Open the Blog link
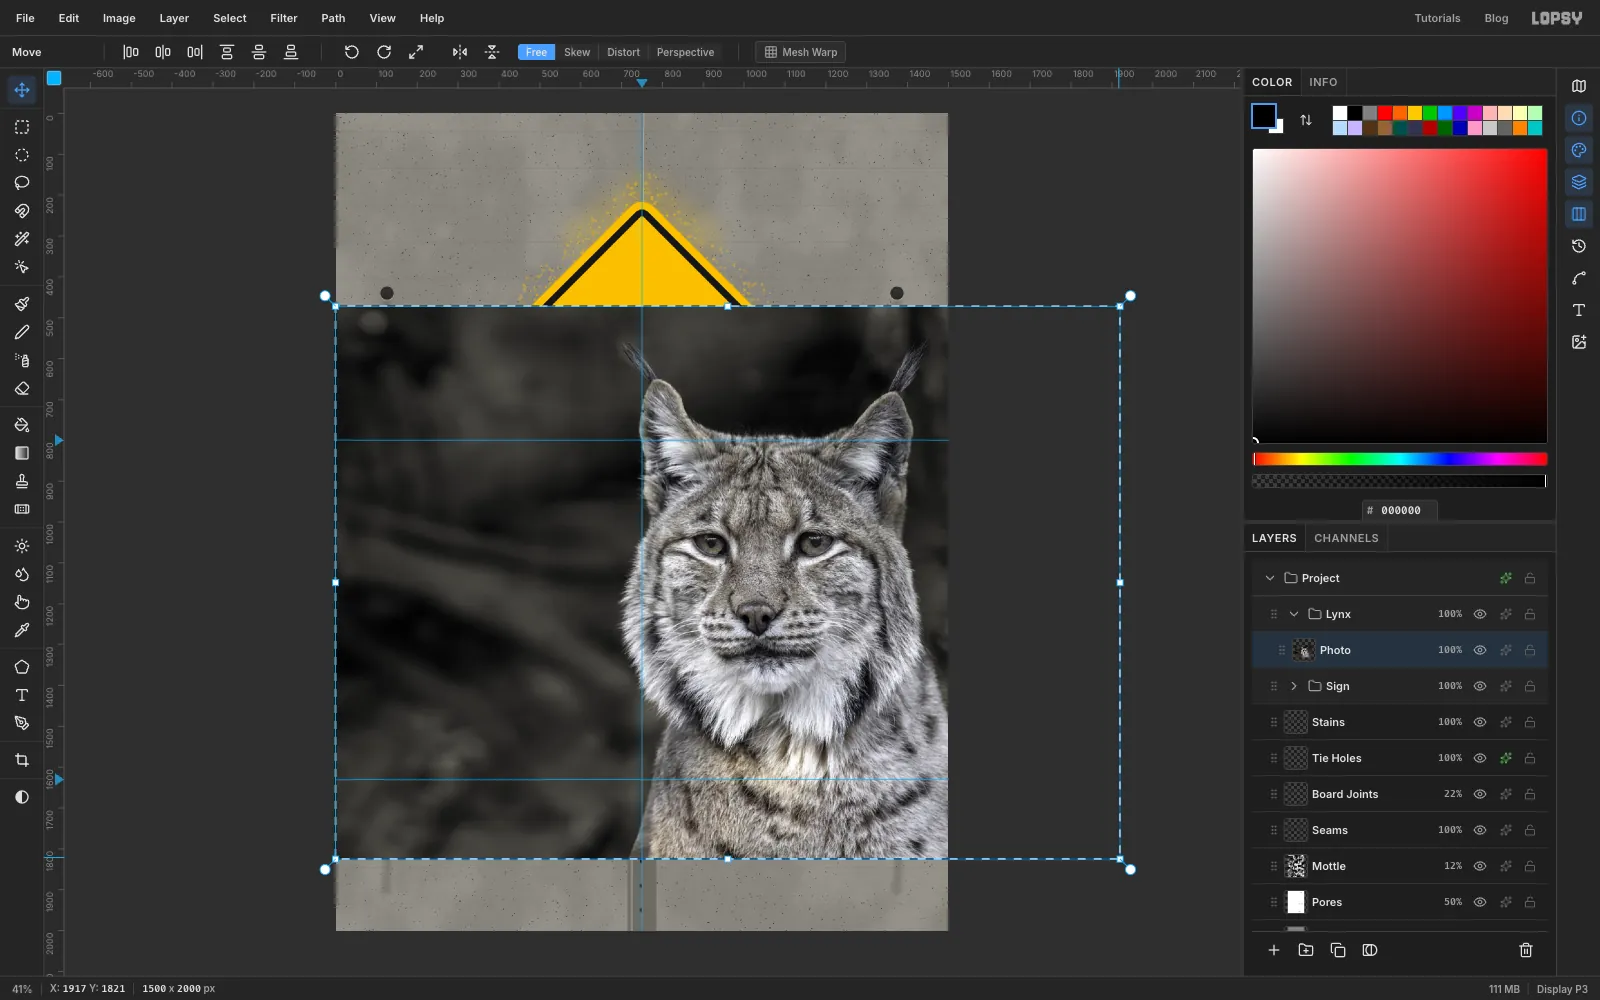The image size is (1600, 1000). [x=1496, y=18]
